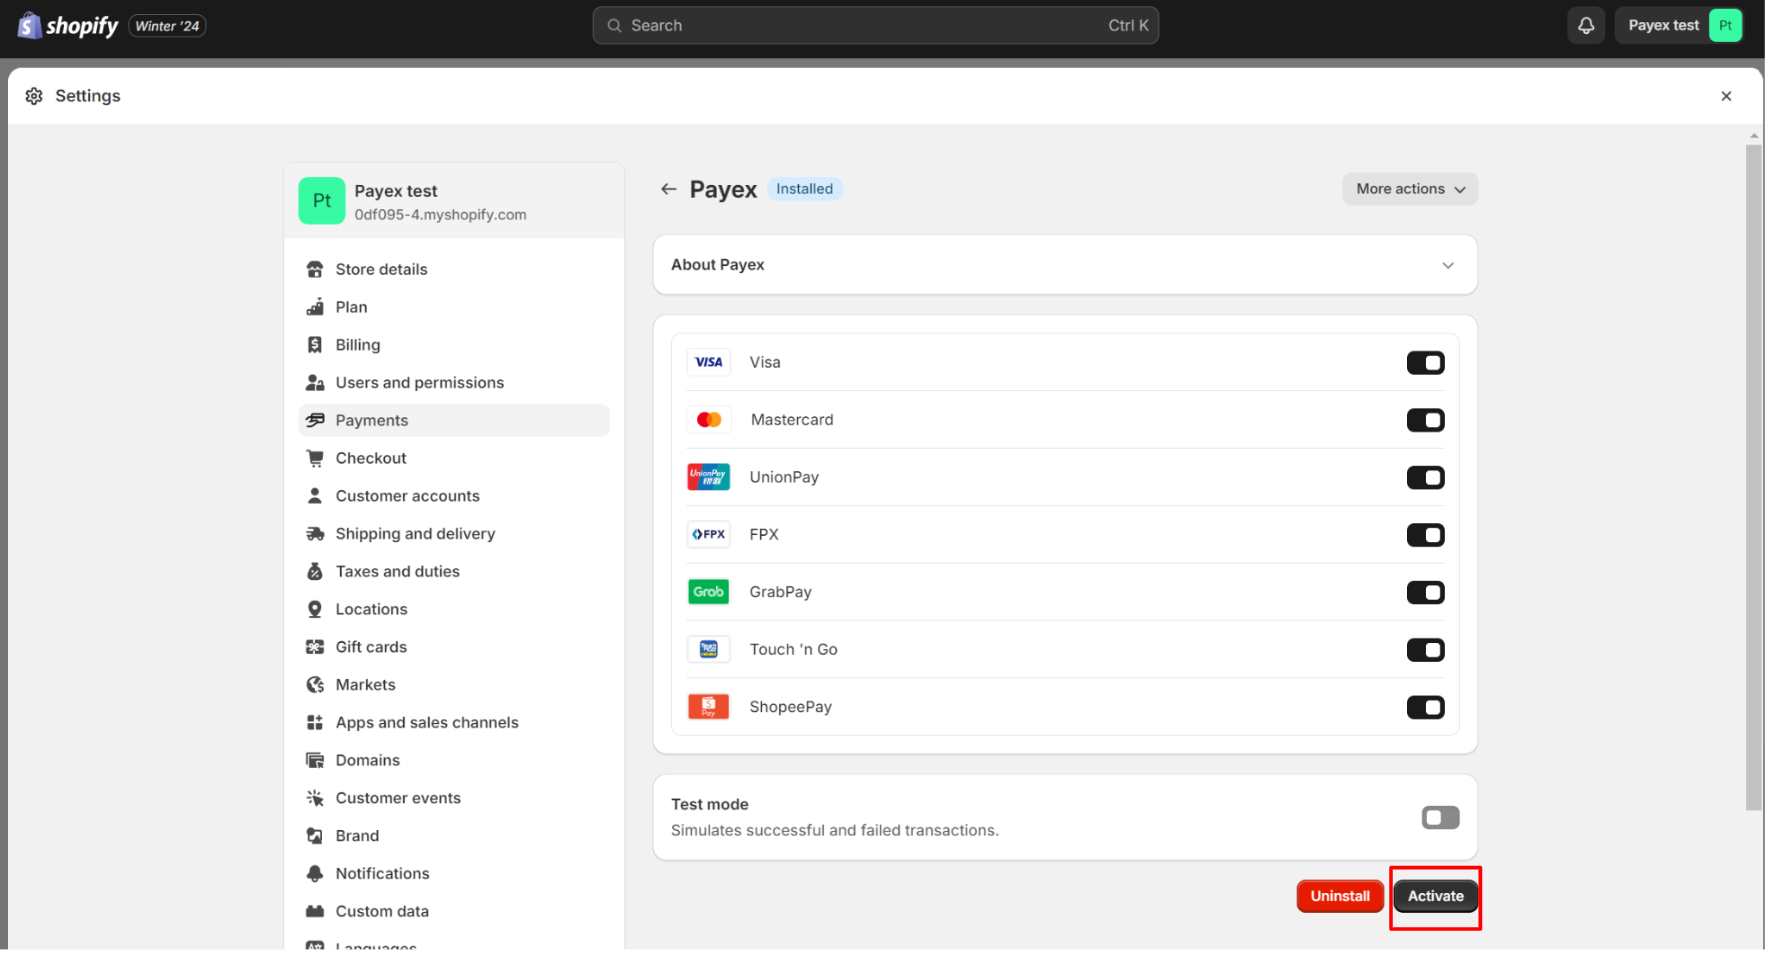Viewport: 1765px width, 961px height.
Task: Open Locations settings
Action: pyautogui.click(x=454, y=609)
